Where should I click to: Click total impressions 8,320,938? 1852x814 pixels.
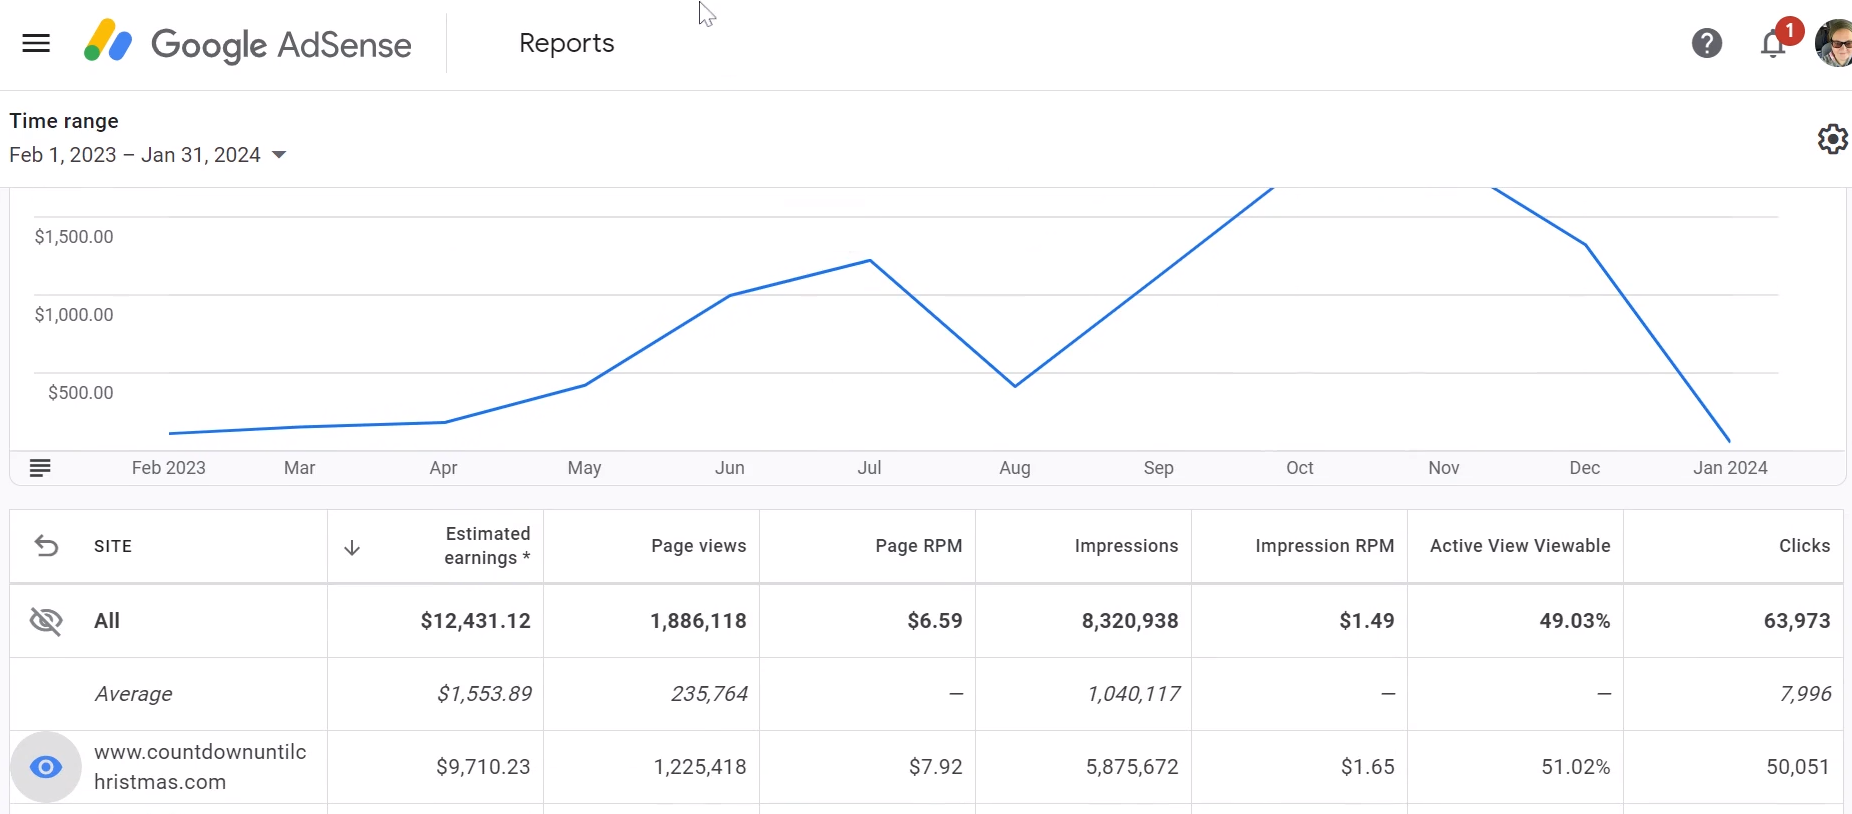point(1130,621)
